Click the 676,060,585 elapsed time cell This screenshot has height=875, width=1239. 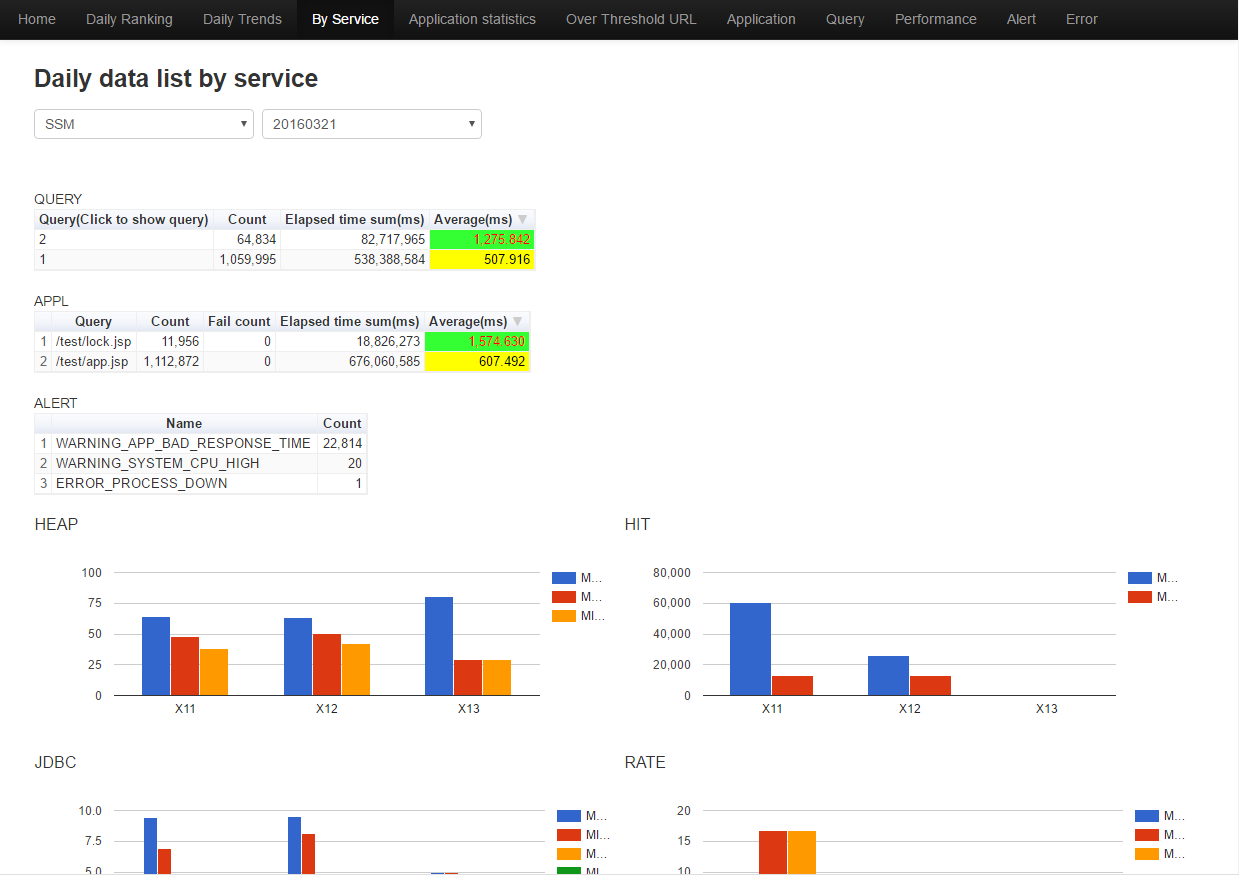(350, 362)
